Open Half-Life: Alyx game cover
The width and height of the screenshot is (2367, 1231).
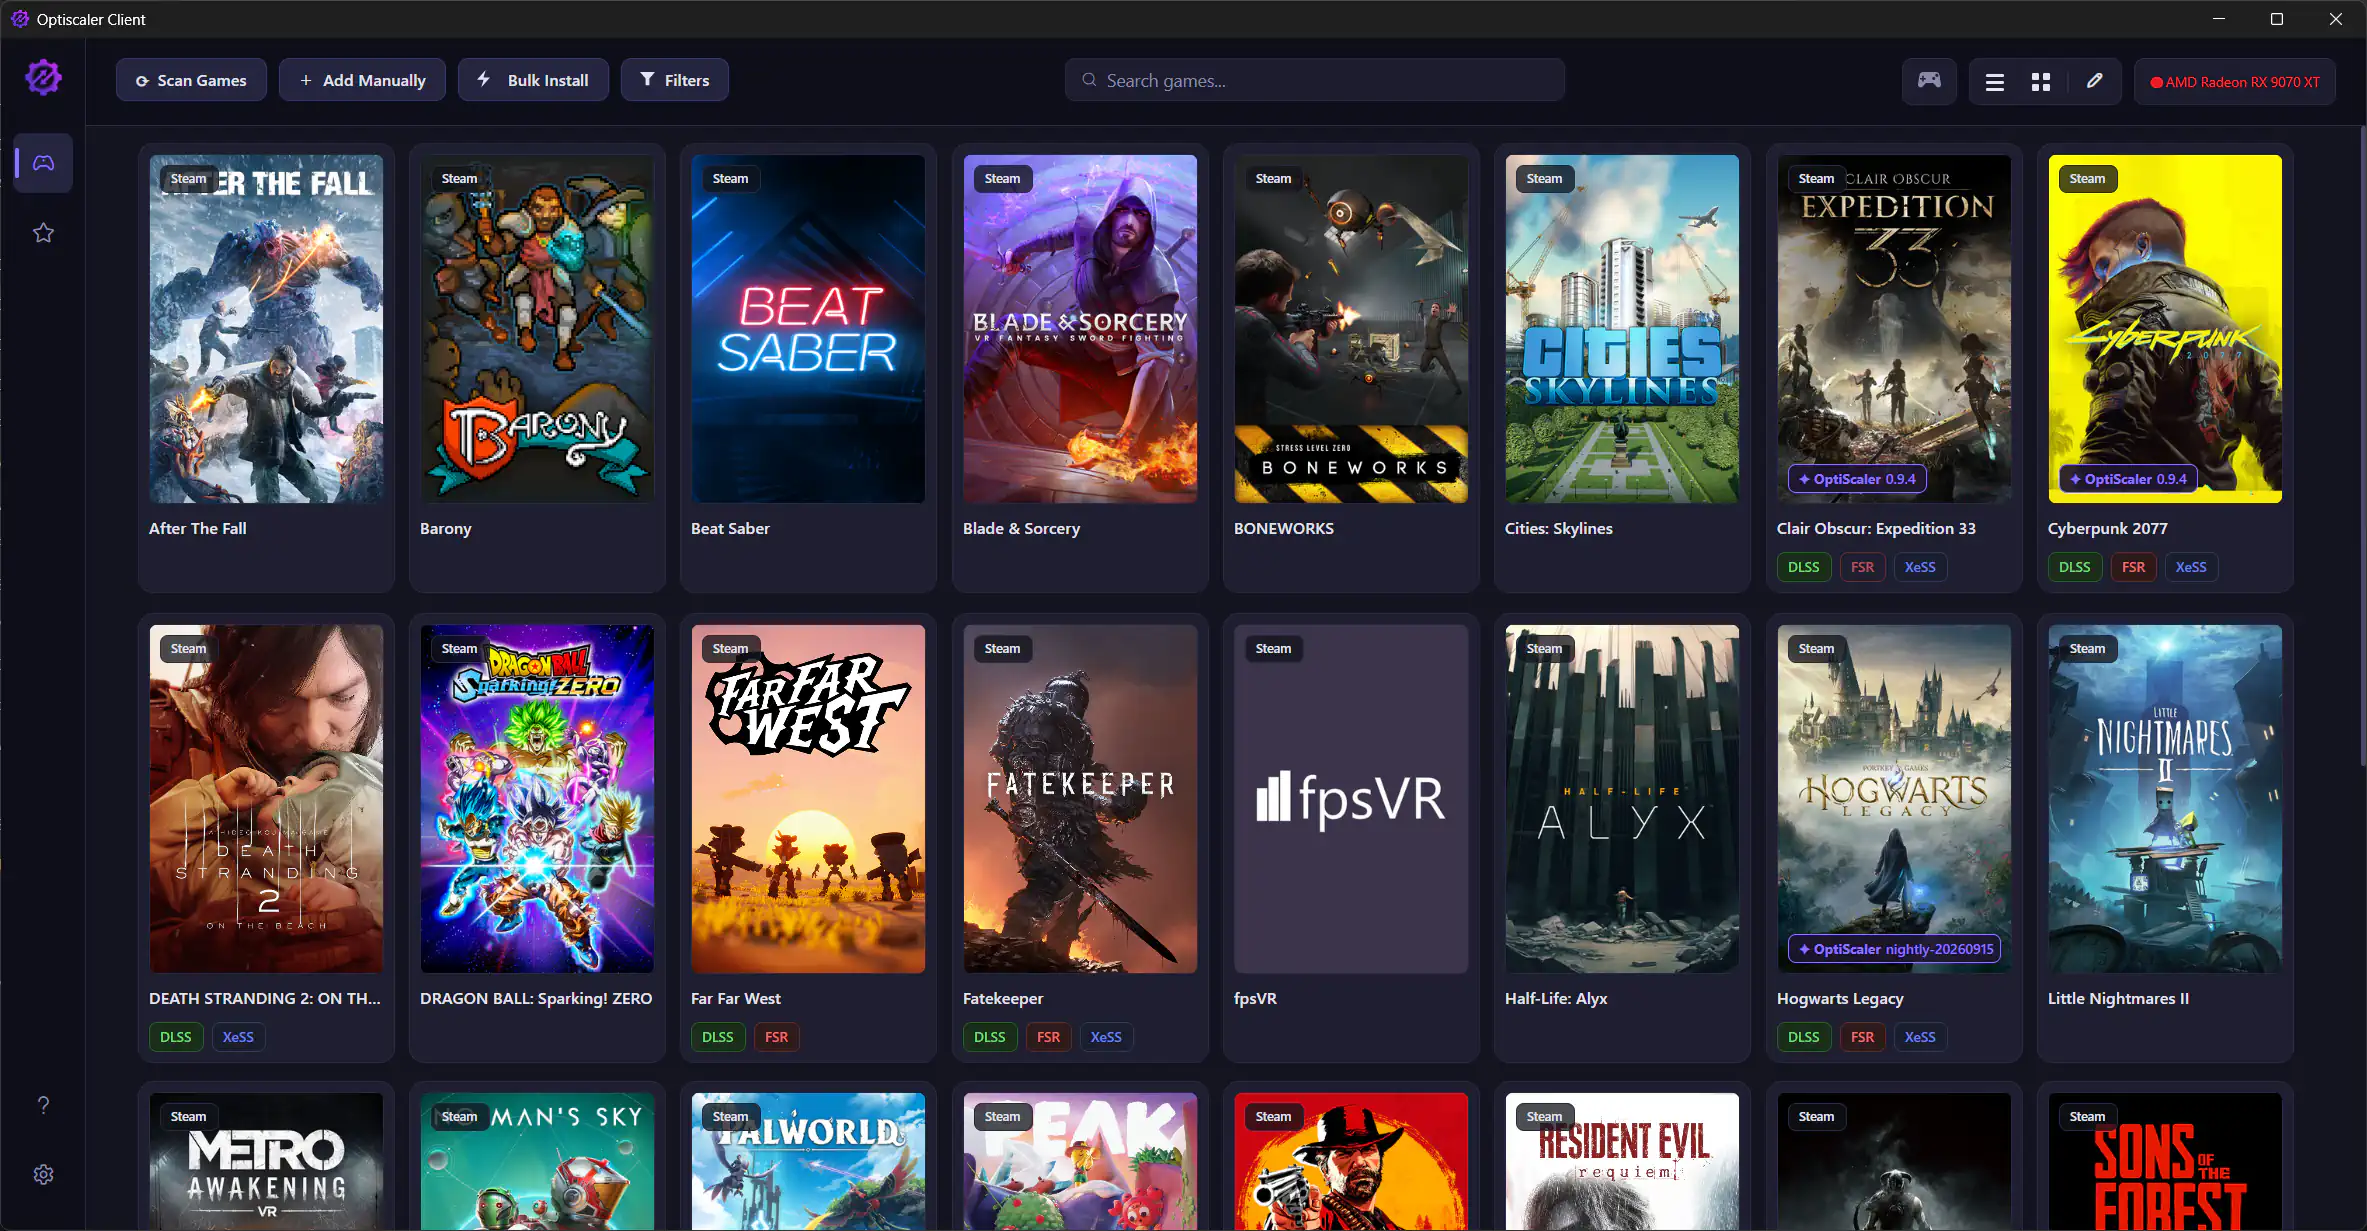pyautogui.click(x=1622, y=798)
